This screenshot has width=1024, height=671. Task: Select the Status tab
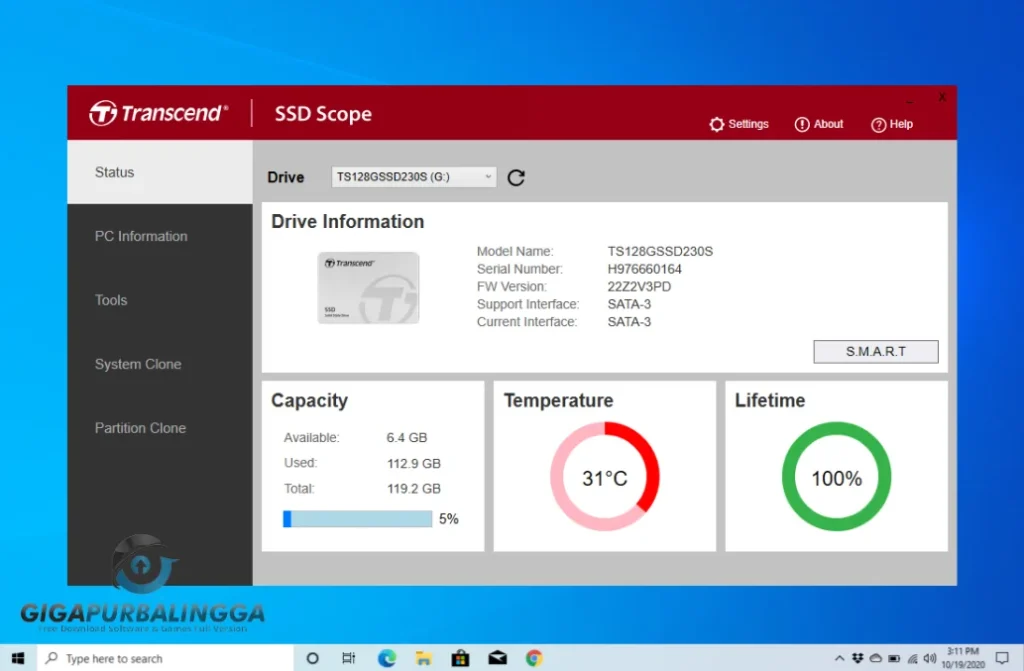(x=114, y=171)
